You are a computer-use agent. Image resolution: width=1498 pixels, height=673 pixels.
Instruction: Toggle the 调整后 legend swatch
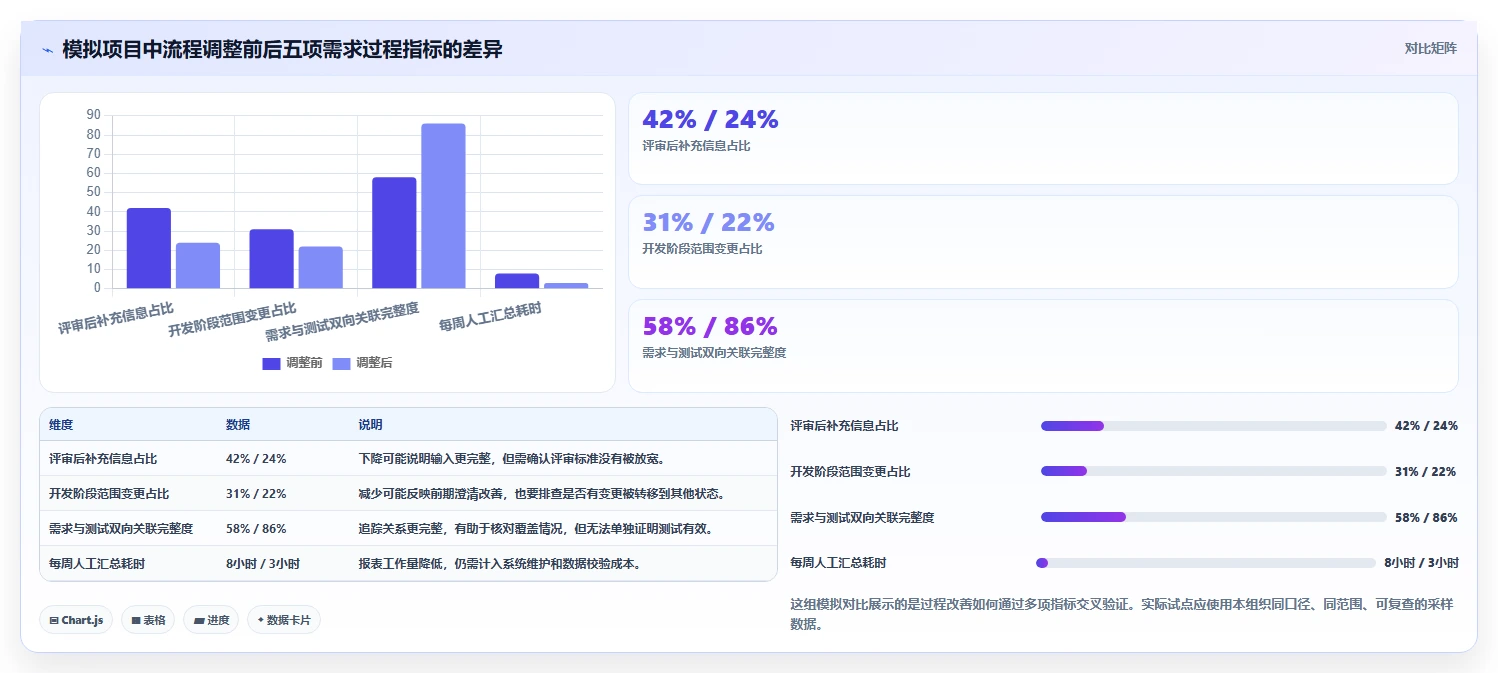click(x=341, y=363)
